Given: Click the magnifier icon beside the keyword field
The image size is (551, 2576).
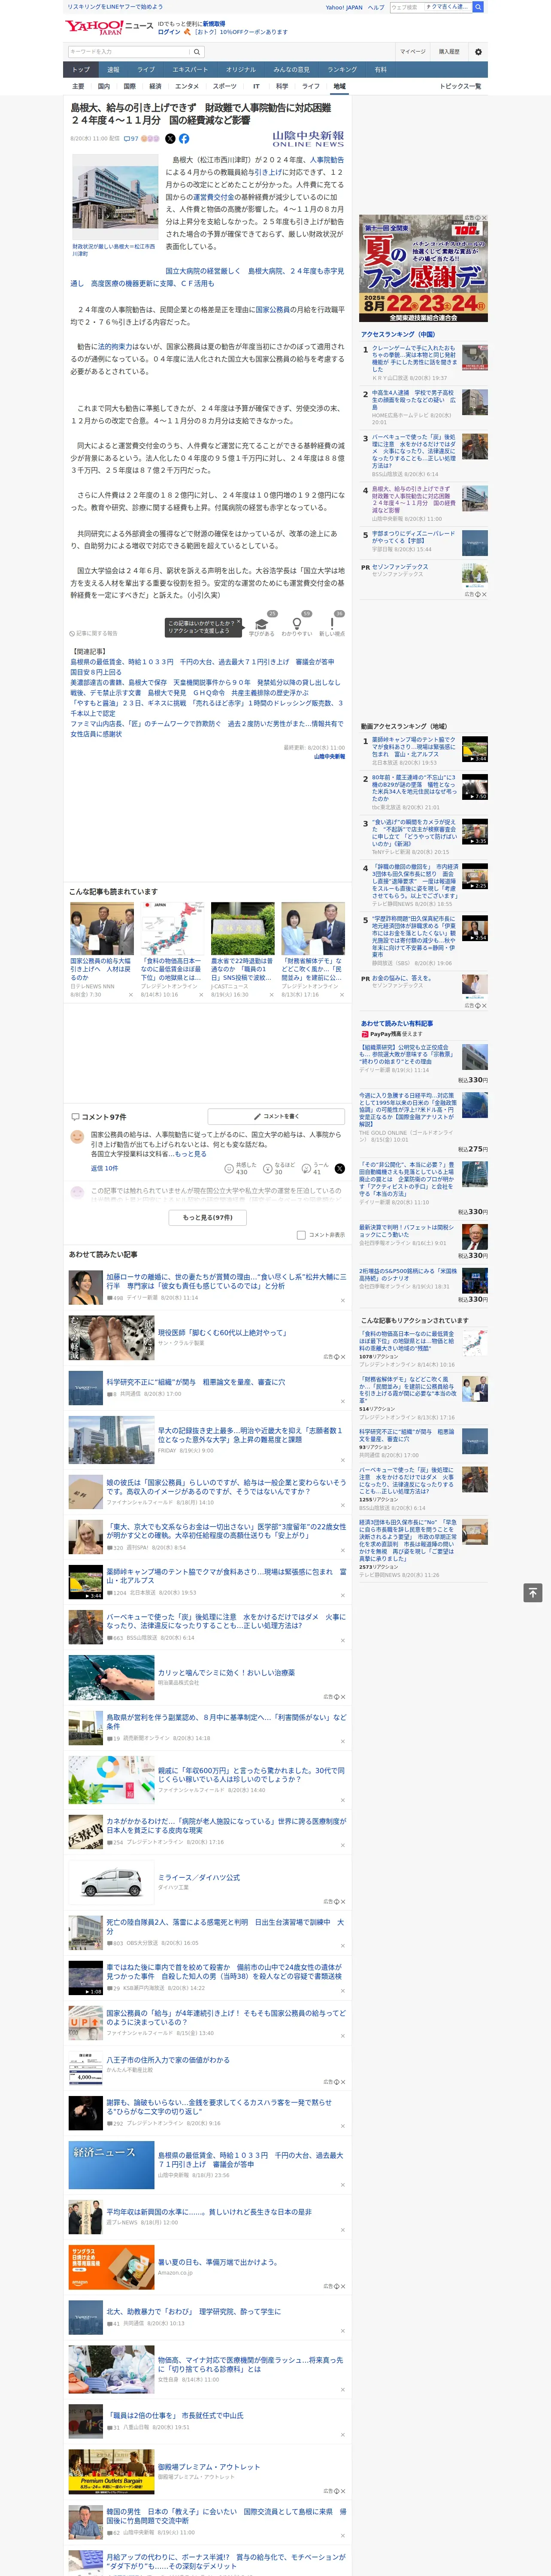Looking at the screenshot, I should 196,52.
